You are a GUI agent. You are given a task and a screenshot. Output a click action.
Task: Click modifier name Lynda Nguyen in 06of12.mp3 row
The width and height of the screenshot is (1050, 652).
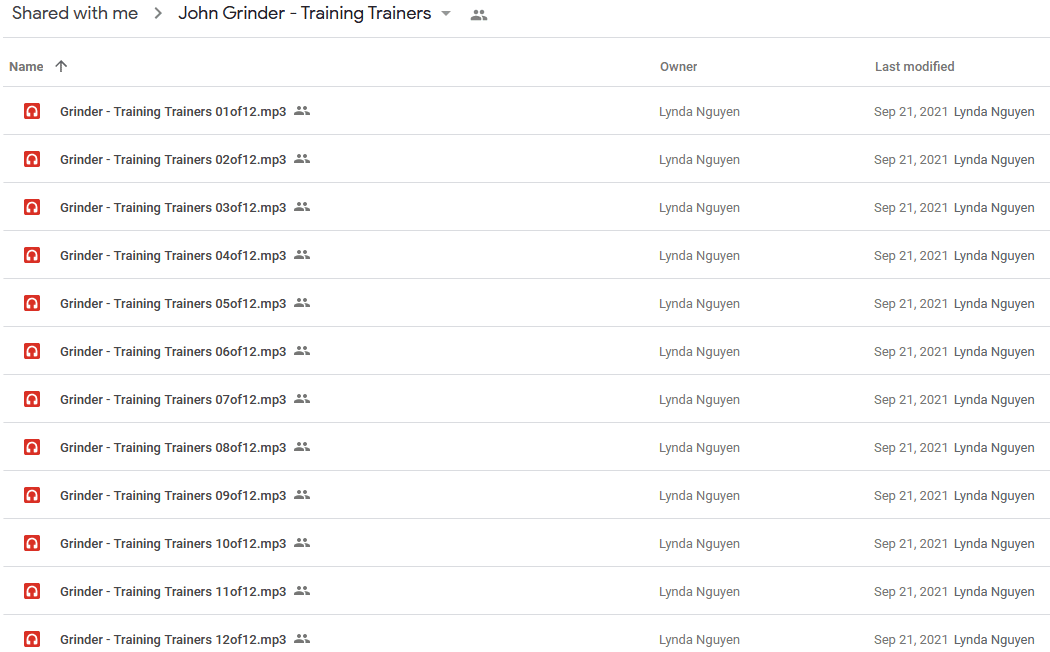click(x=994, y=352)
